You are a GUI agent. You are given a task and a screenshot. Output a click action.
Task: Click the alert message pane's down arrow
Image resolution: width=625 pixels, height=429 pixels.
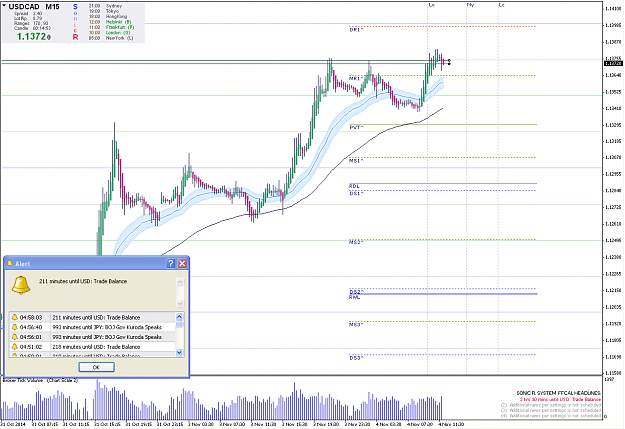click(180, 303)
